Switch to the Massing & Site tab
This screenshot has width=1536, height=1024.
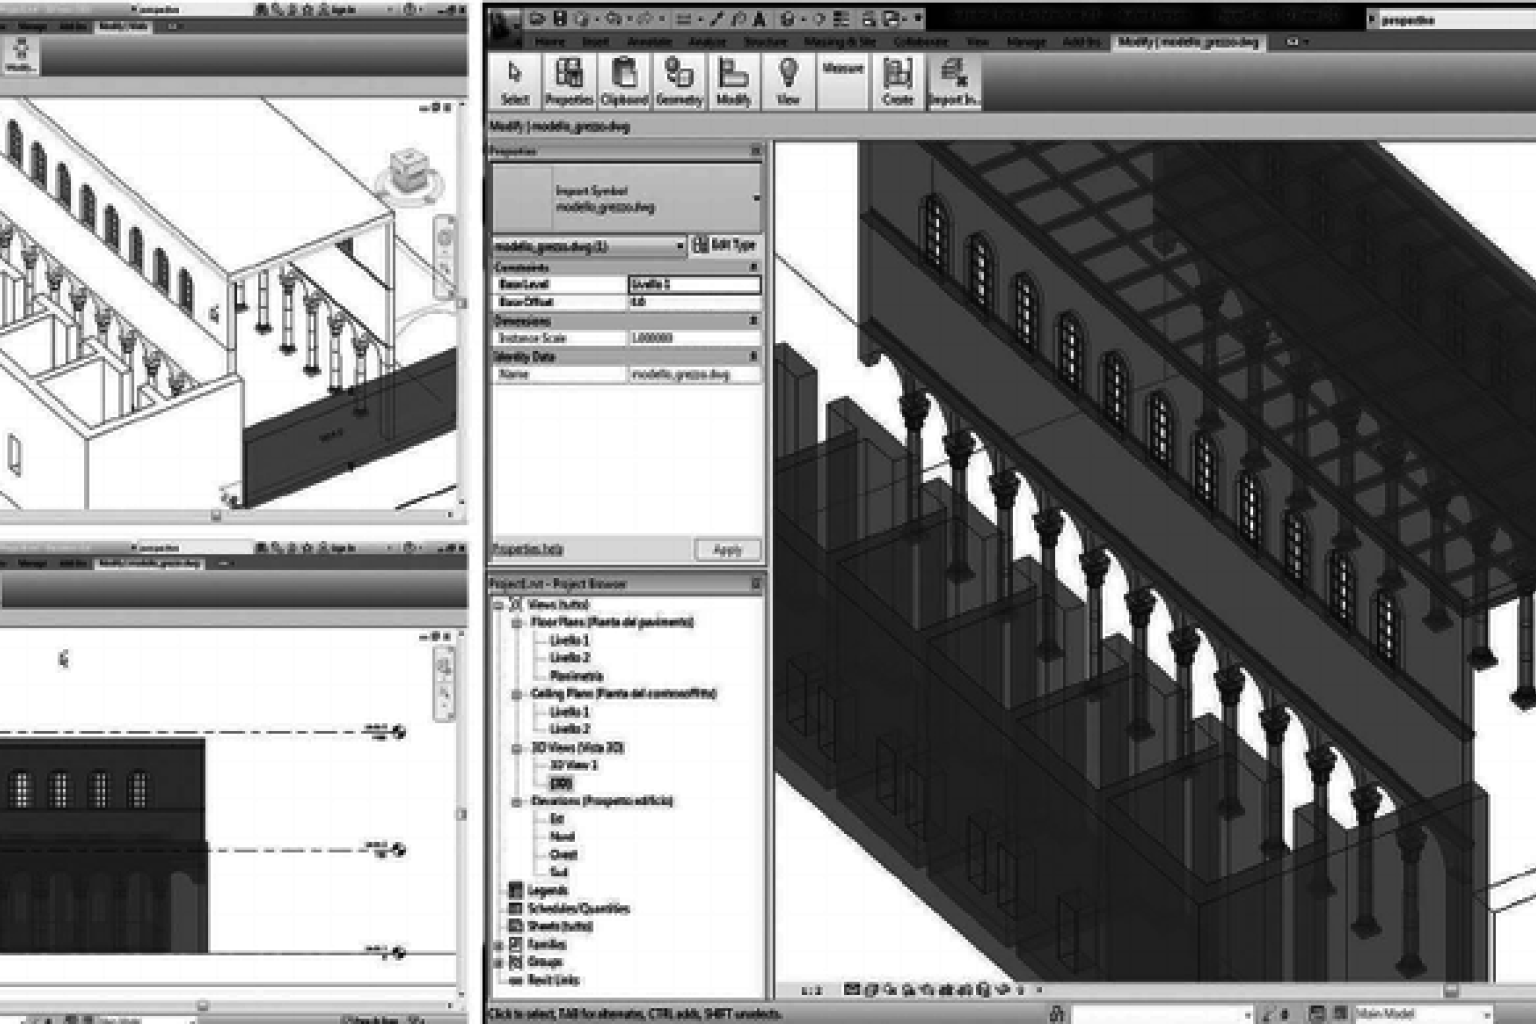[x=839, y=42]
